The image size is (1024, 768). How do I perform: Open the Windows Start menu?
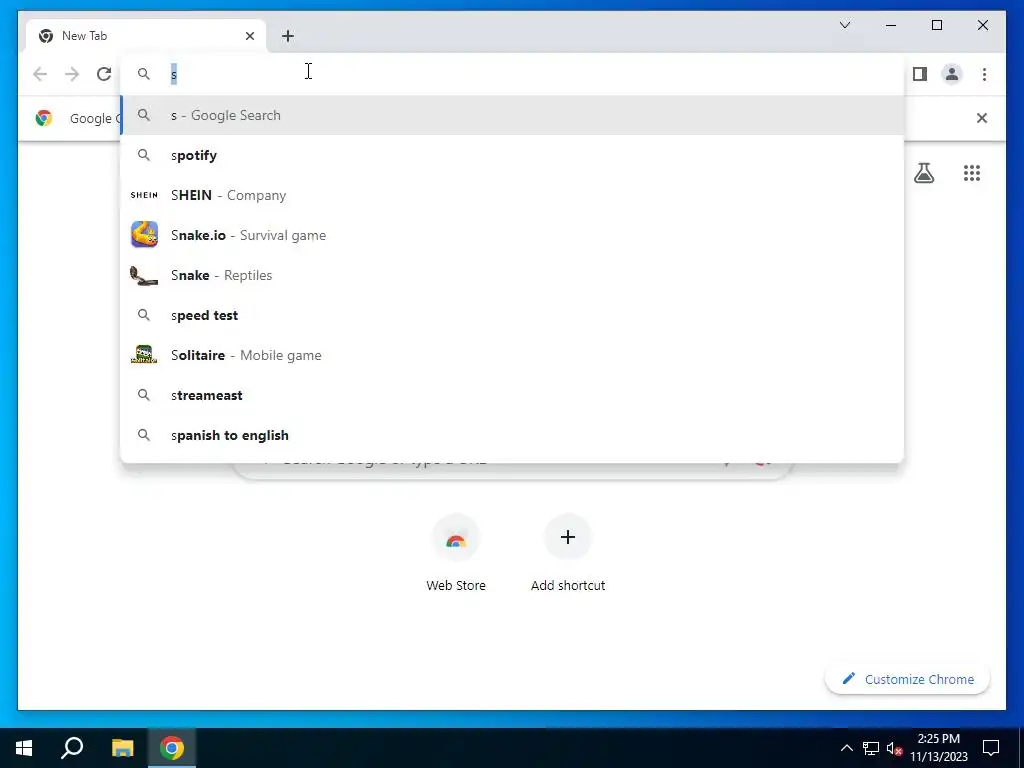click(x=24, y=748)
